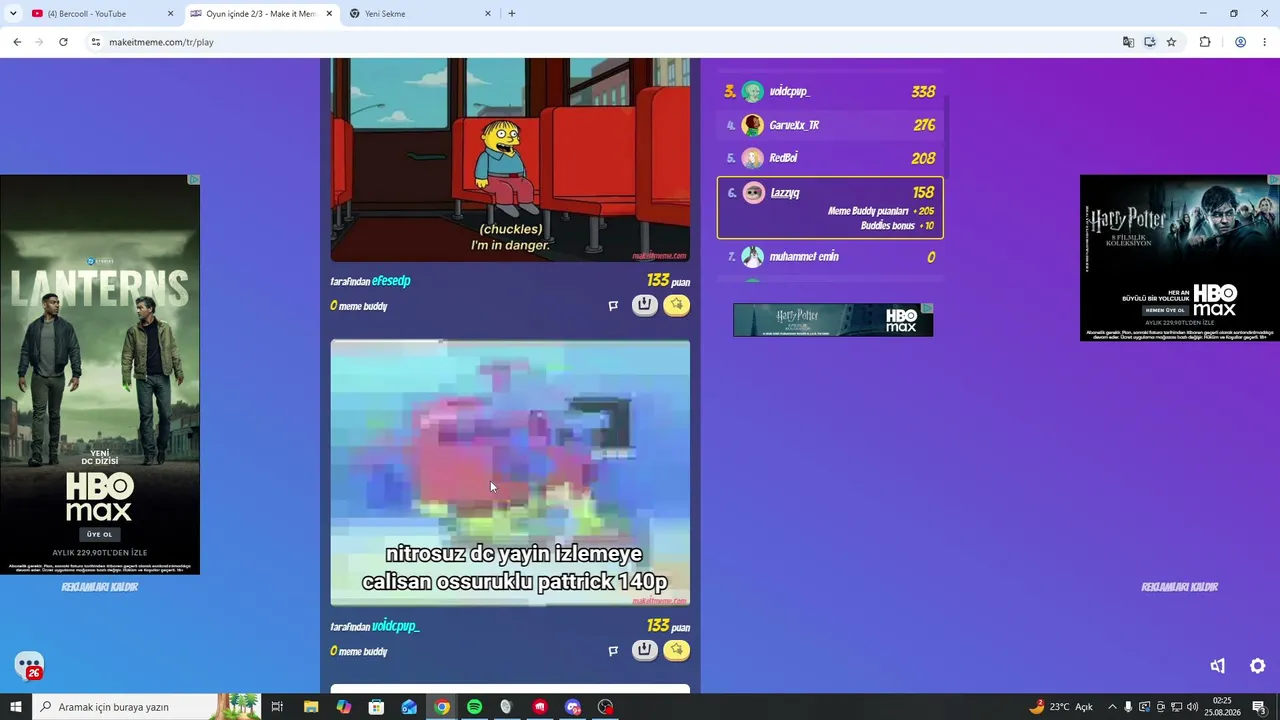The width and height of the screenshot is (1280, 720).
Task: Favorite the efesedp meme with star button
Action: click(677, 305)
